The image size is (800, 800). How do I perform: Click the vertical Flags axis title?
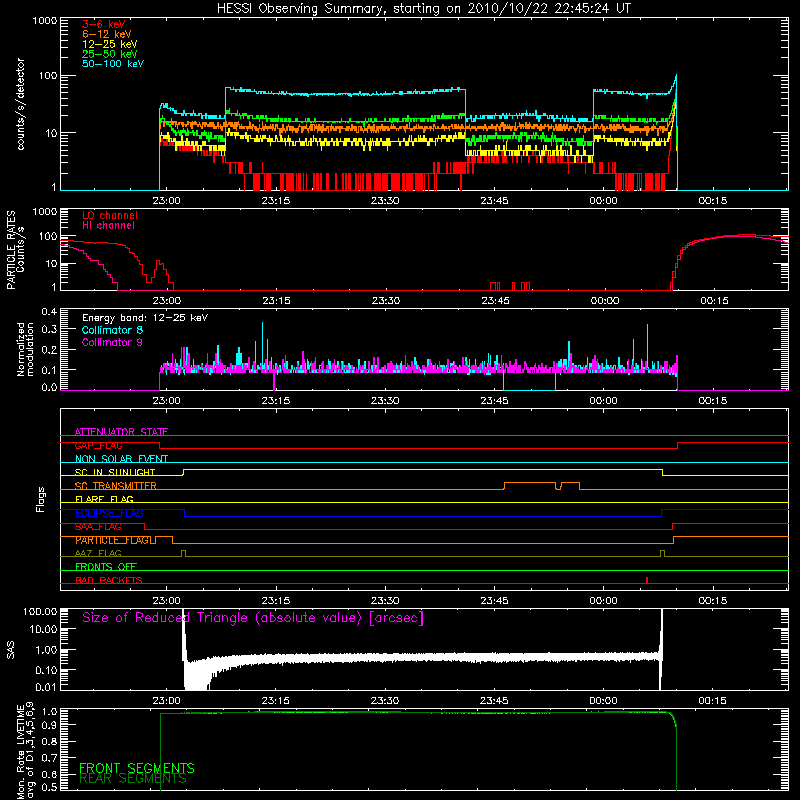(41, 499)
